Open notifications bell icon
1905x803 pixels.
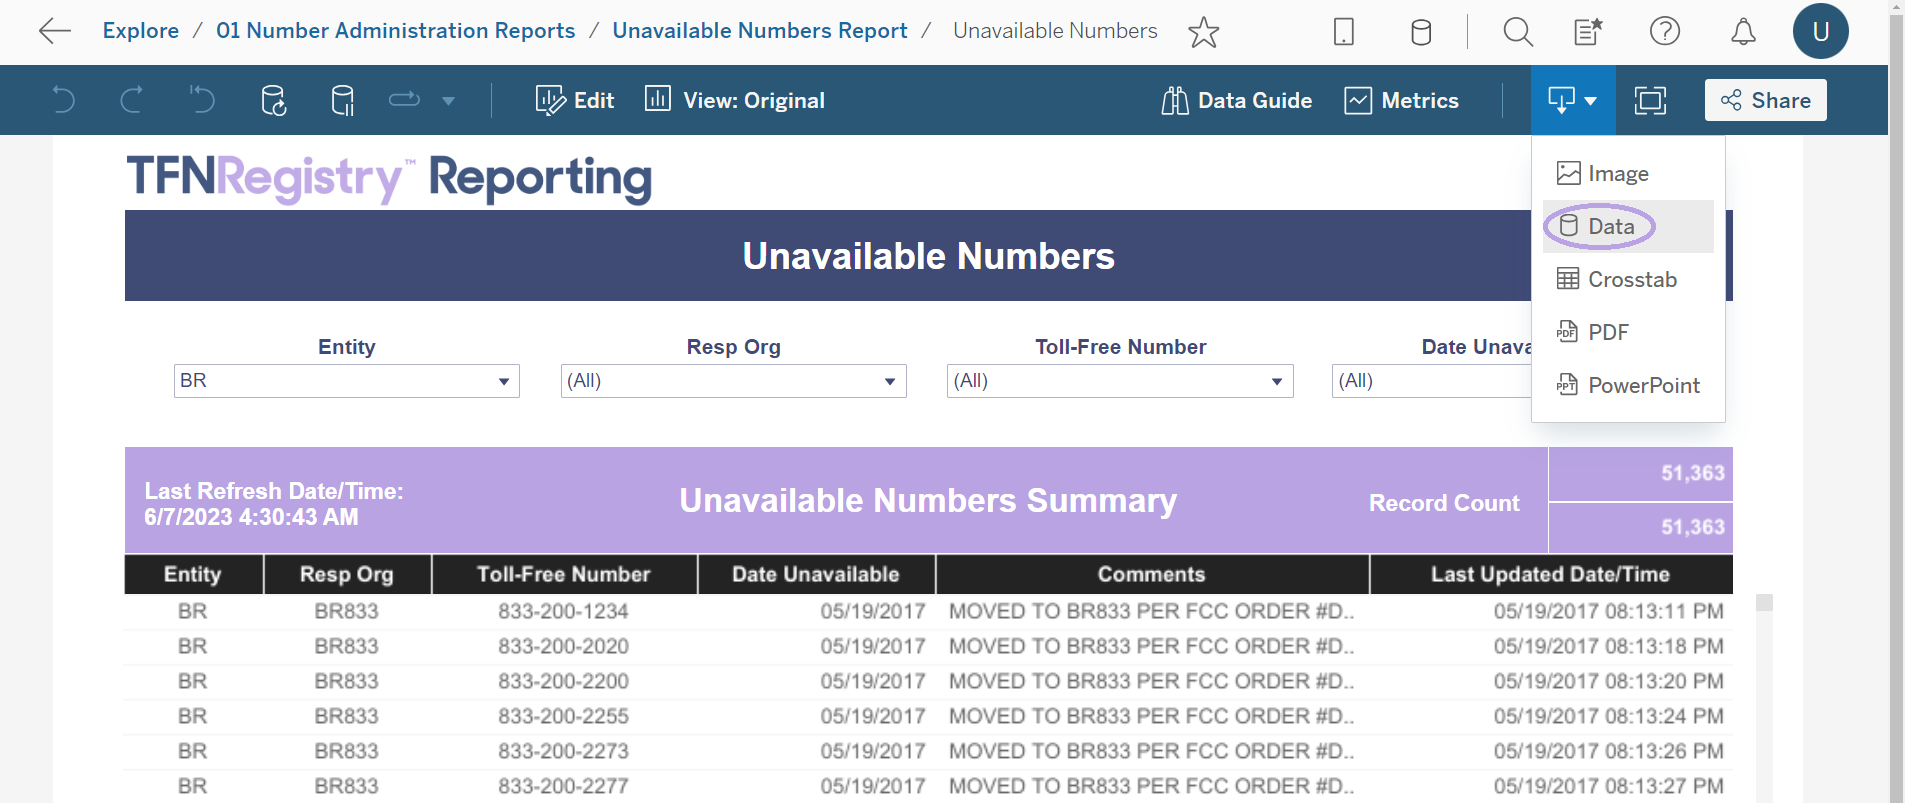coord(1743,32)
